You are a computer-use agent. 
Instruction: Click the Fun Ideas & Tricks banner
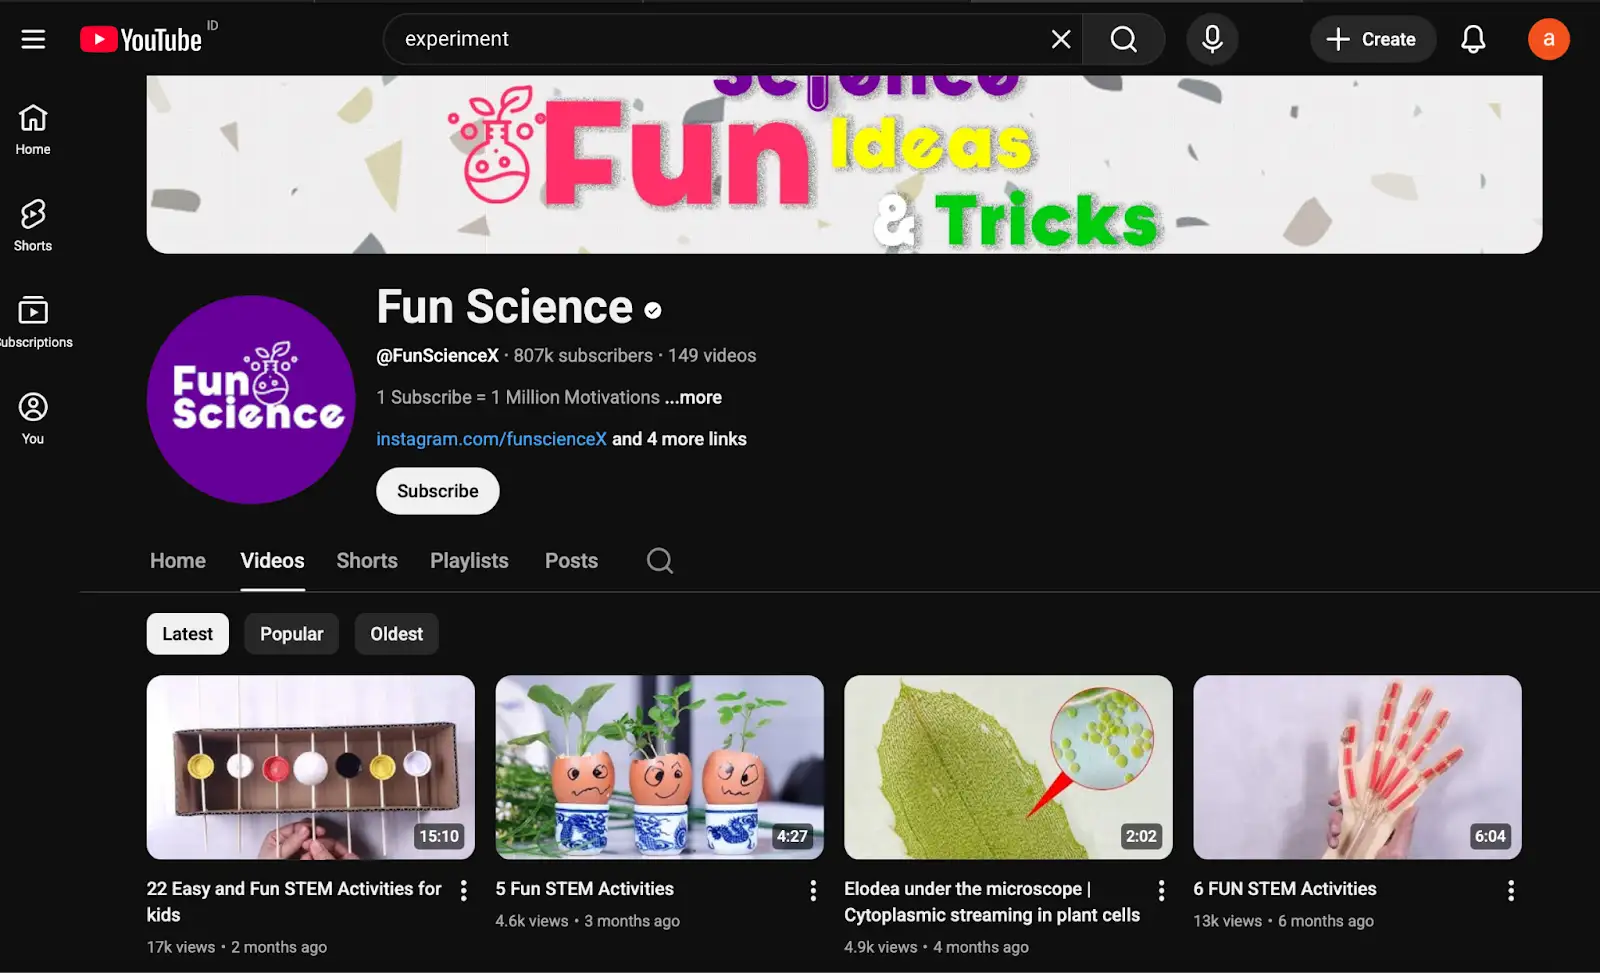point(844,164)
